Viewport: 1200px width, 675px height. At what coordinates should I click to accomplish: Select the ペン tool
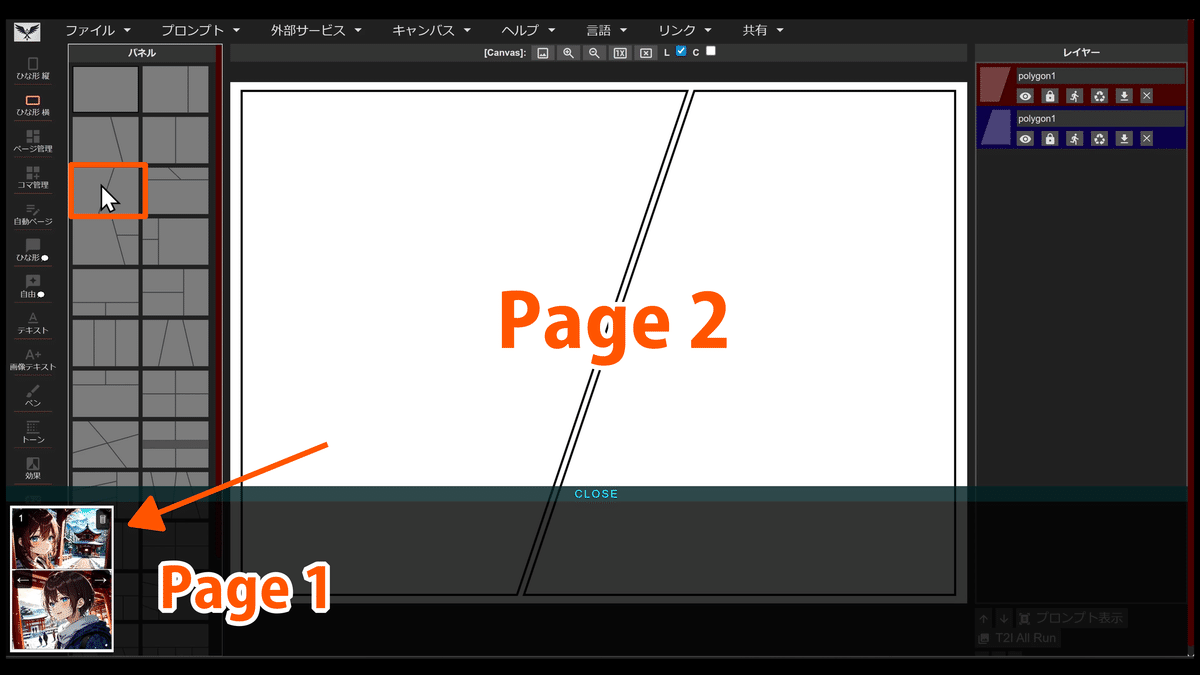31,399
